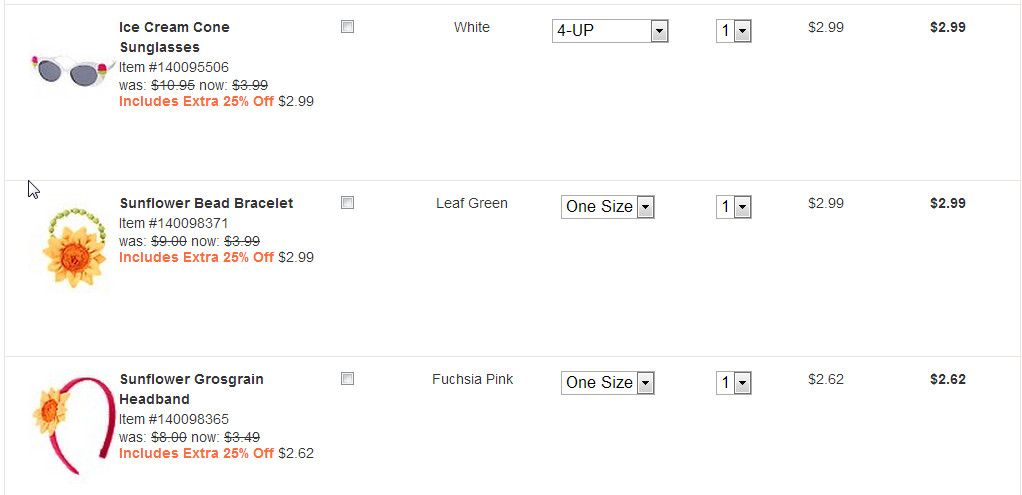Expand the quantity dropdown for the bracelet
Viewport: 1022px width, 495px height.
pyautogui.click(x=733, y=208)
